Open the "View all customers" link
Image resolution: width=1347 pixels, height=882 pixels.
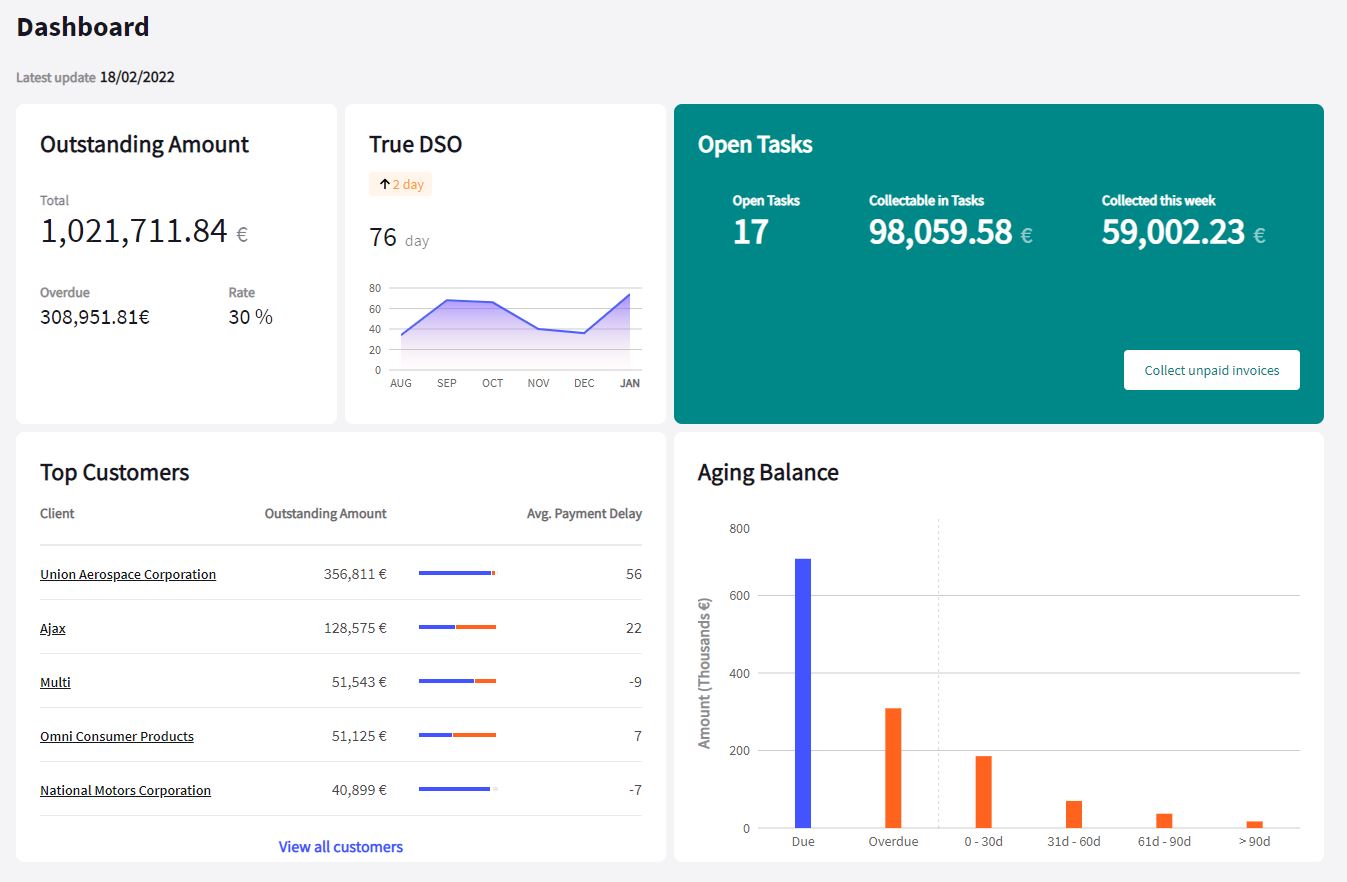coord(340,846)
